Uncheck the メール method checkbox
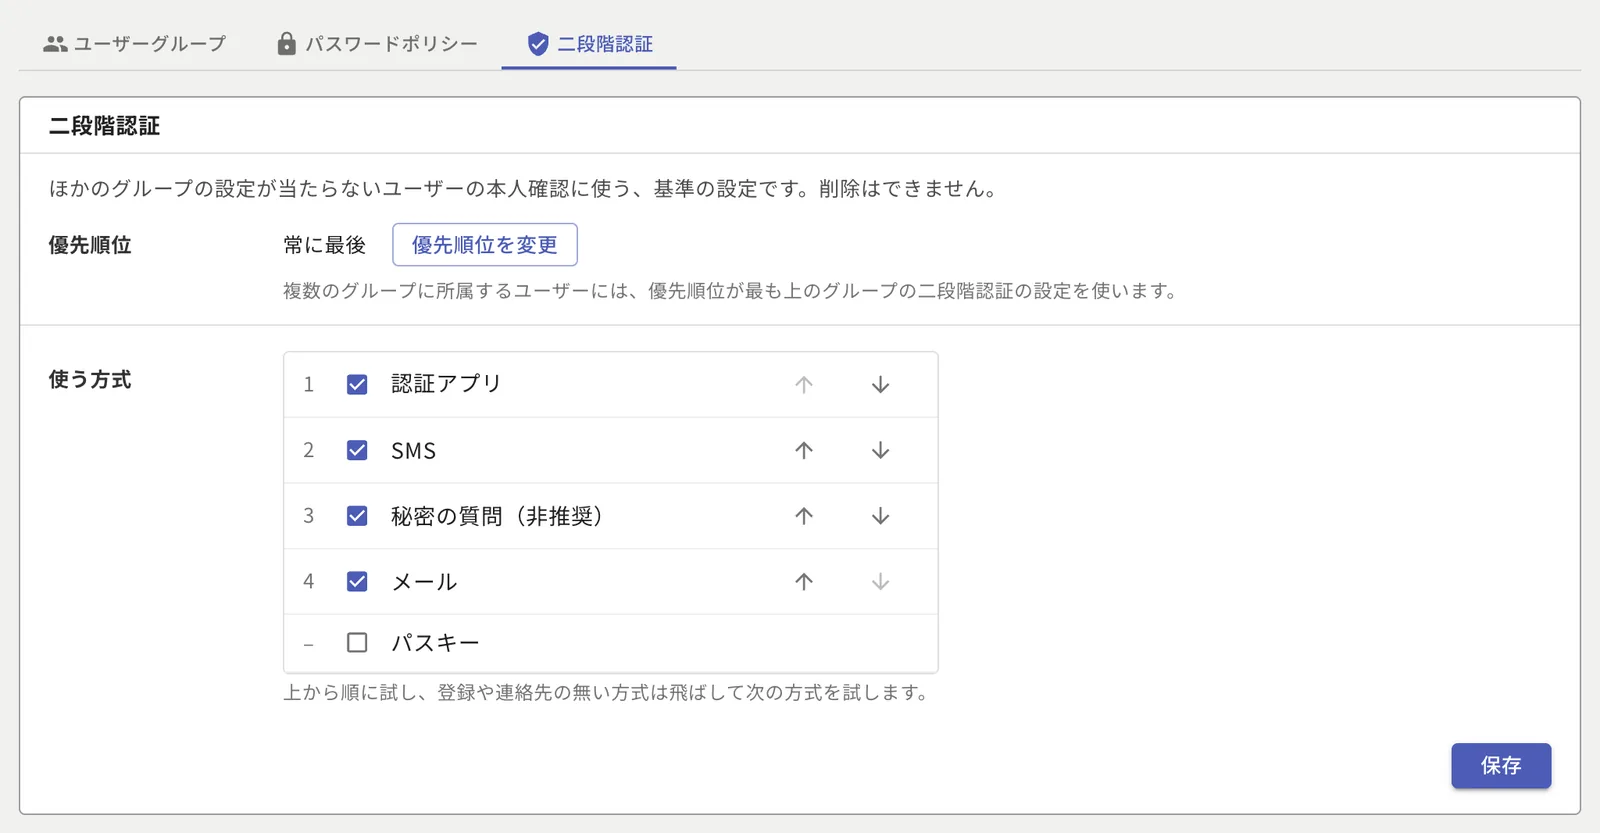Image resolution: width=1600 pixels, height=833 pixels. click(357, 582)
